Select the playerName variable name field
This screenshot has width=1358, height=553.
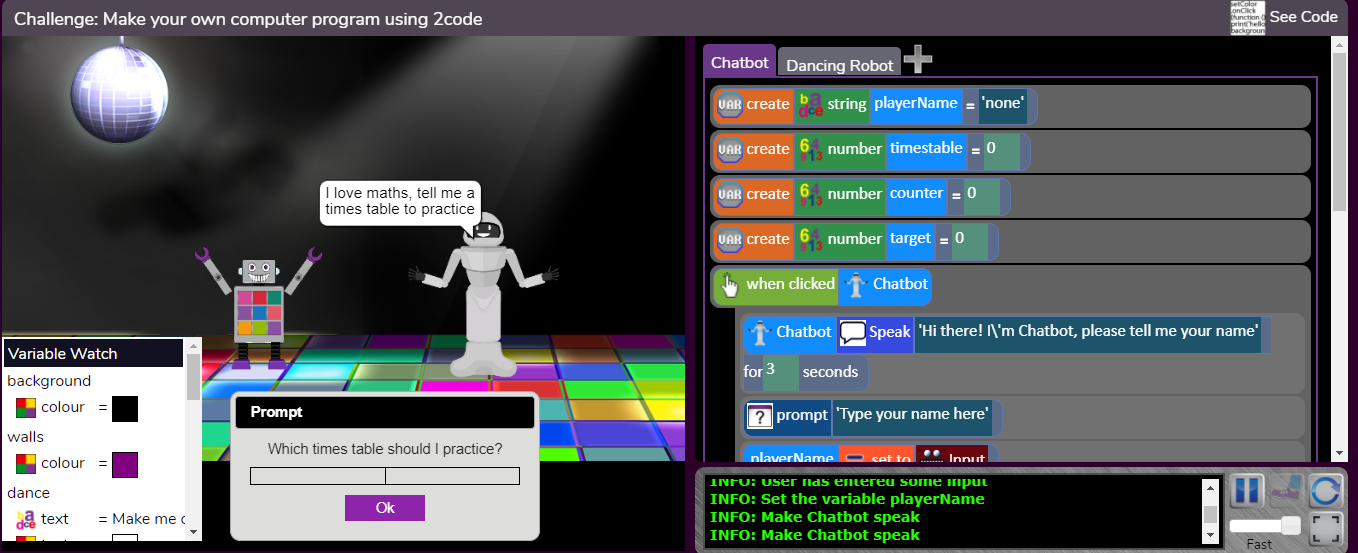[915, 104]
